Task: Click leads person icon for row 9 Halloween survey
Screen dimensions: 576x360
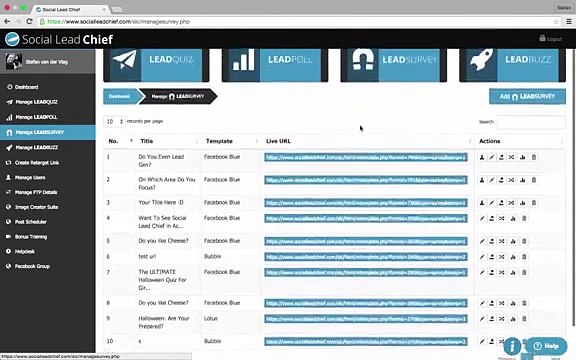Action: tap(492, 319)
